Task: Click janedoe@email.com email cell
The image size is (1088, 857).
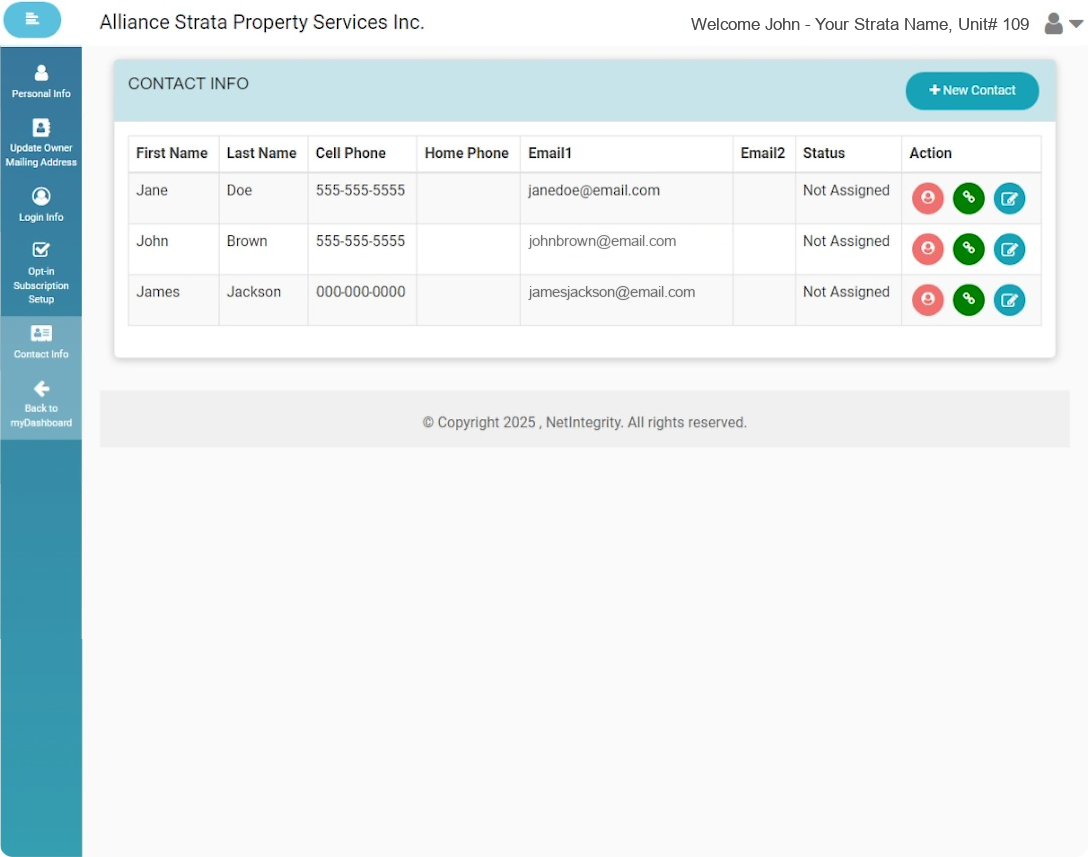Action: [x=594, y=190]
